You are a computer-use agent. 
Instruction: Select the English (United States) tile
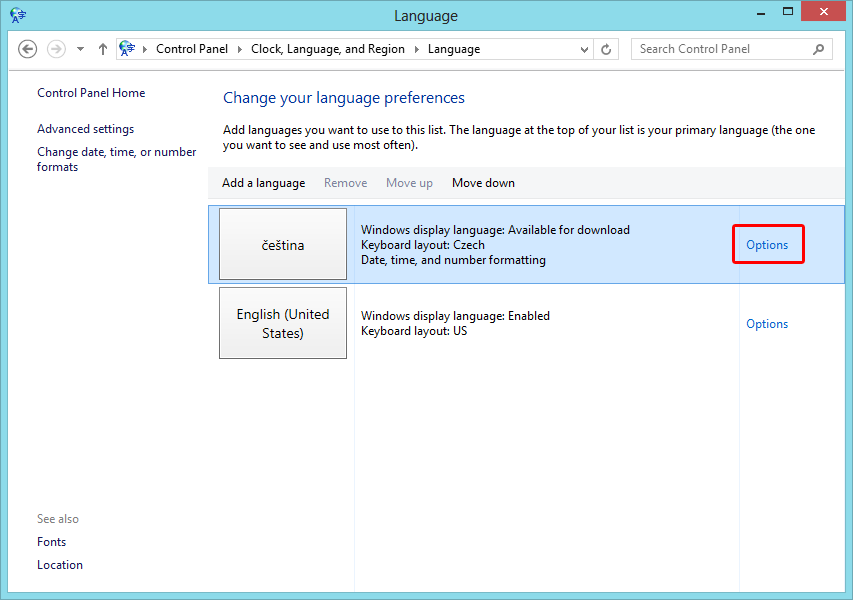[x=283, y=323]
